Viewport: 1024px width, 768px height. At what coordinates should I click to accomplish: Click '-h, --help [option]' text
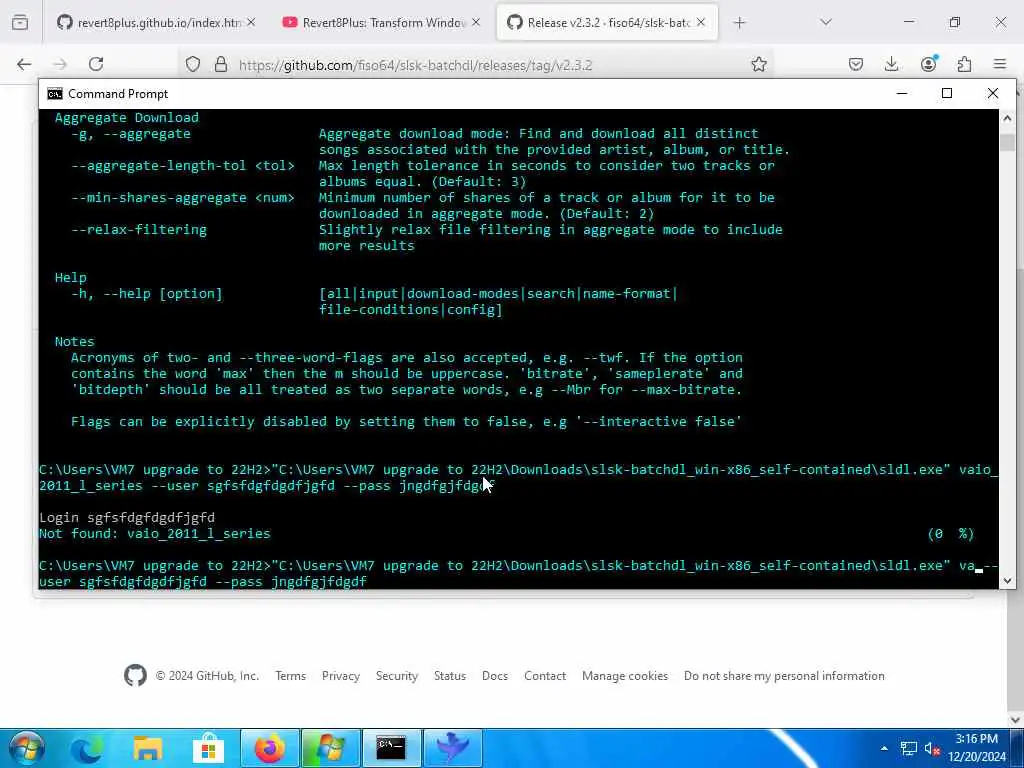(x=147, y=294)
